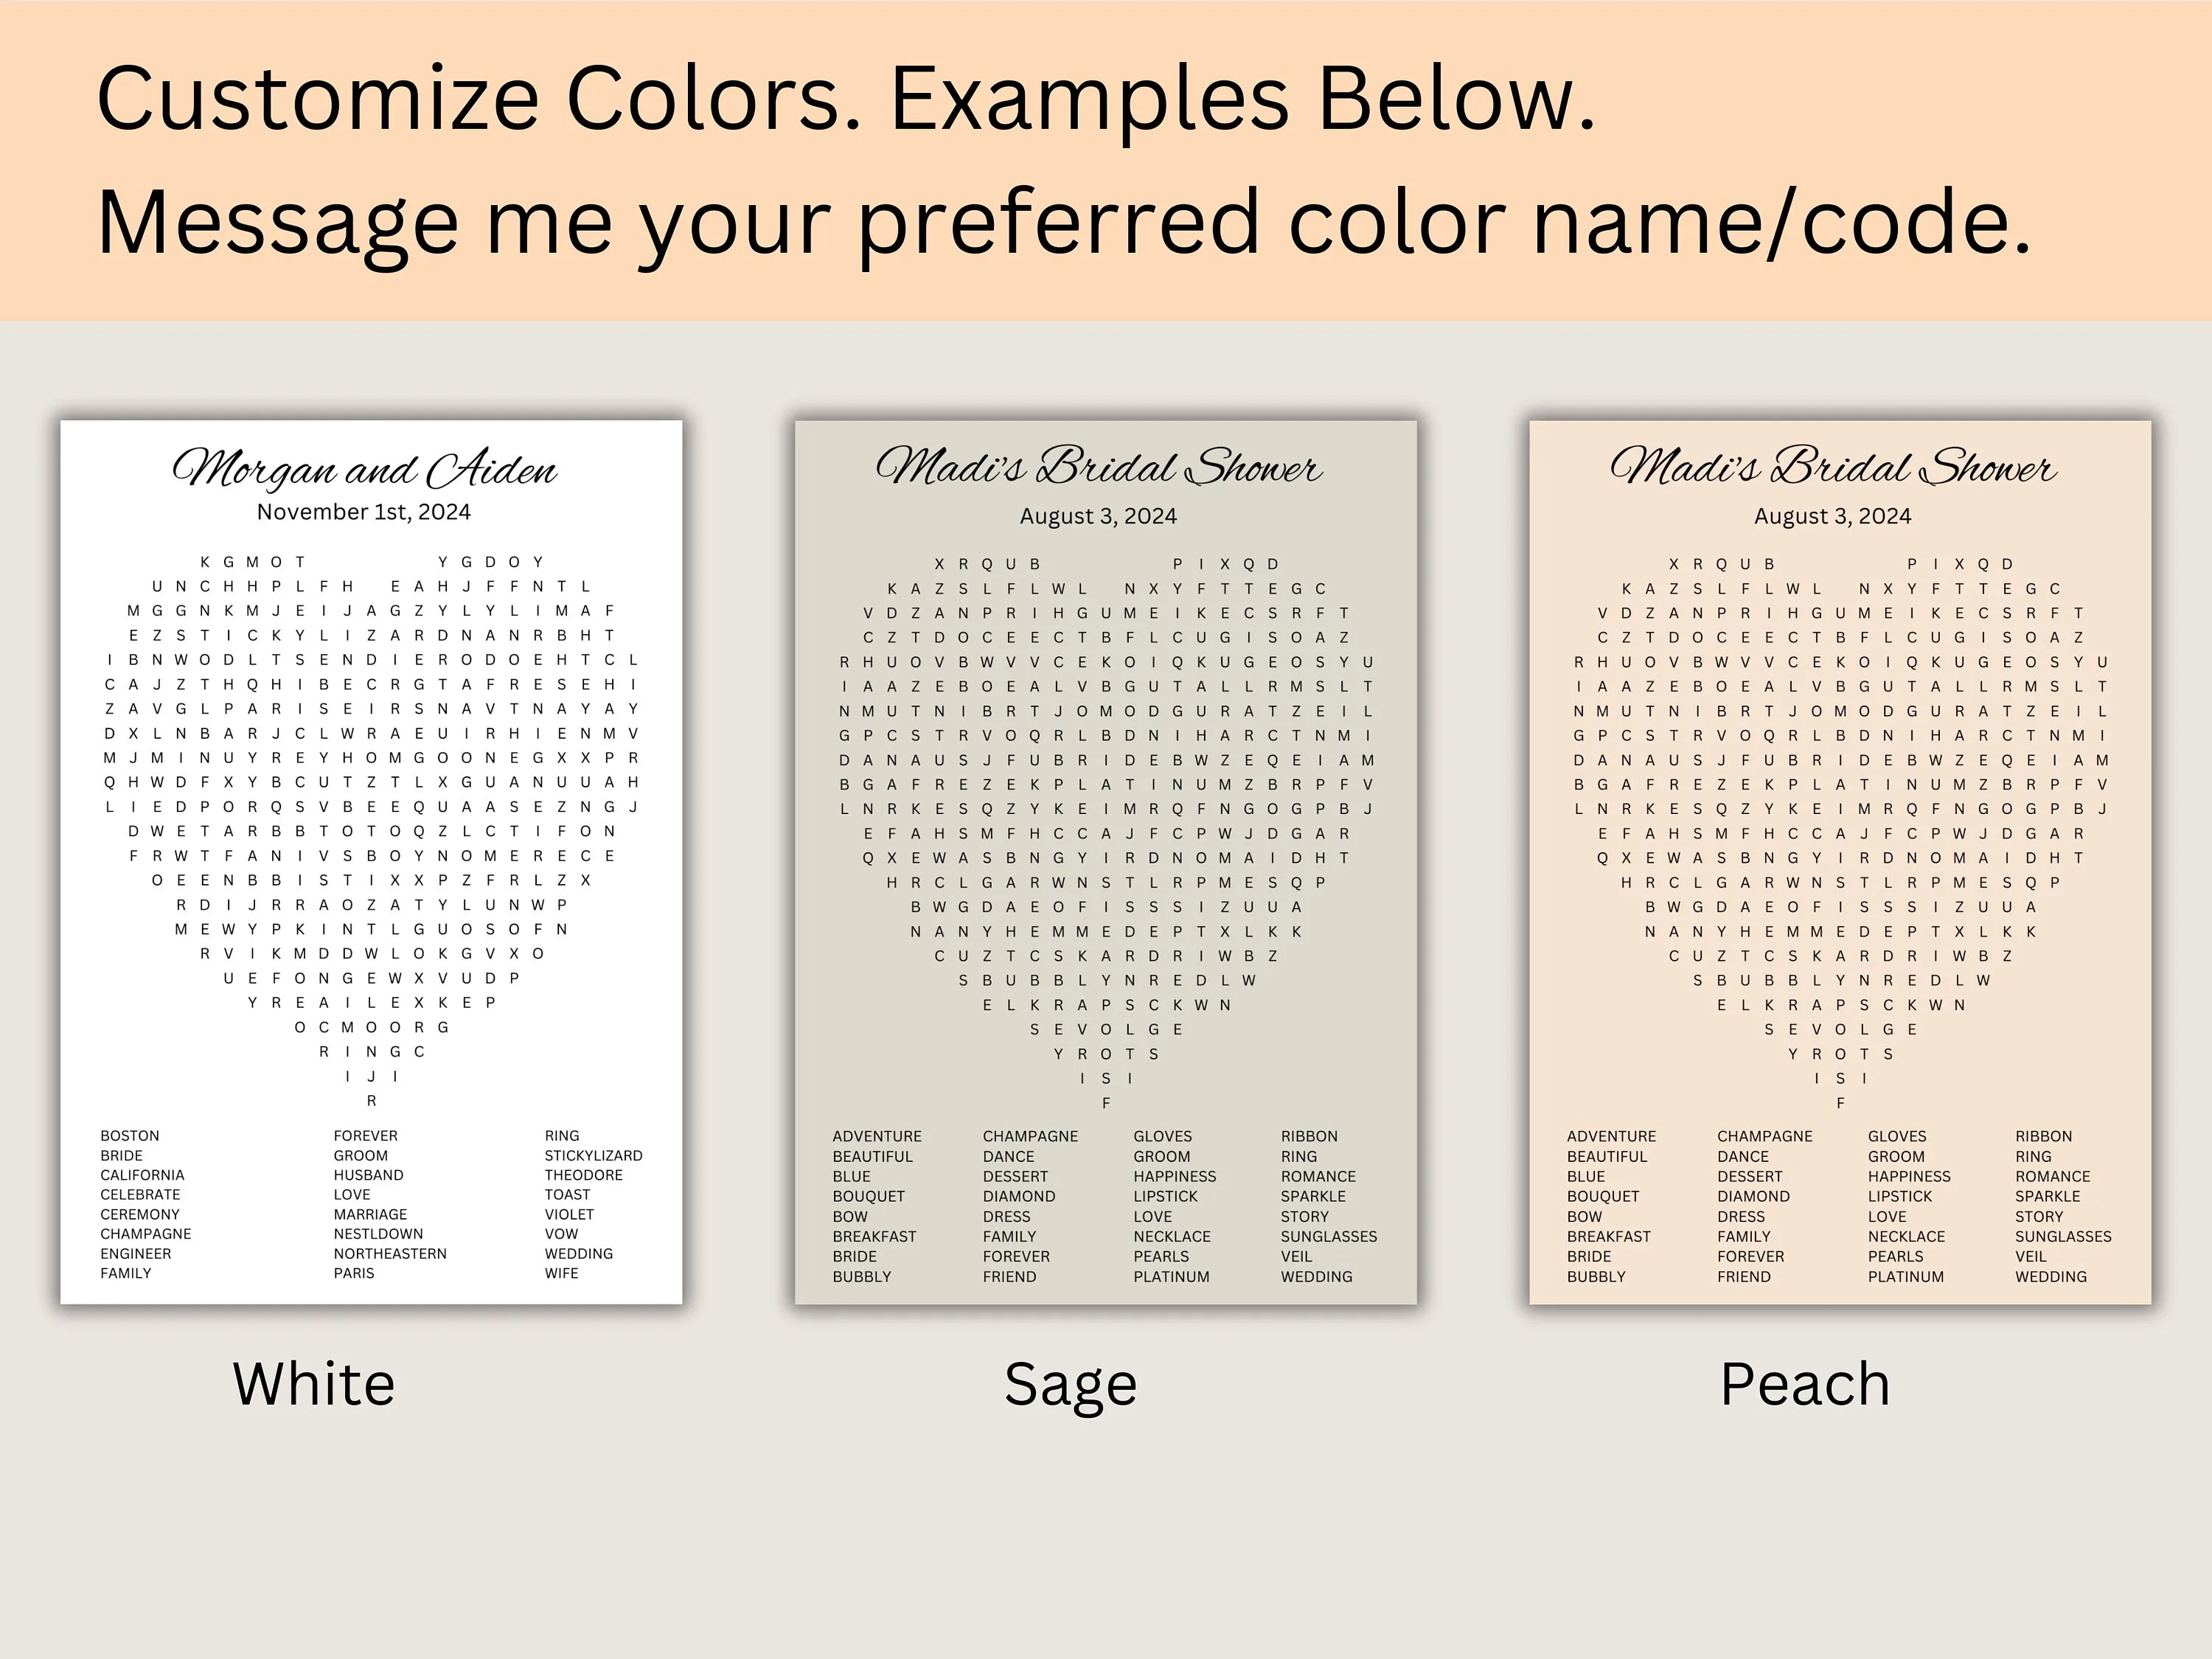This screenshot has width=2212, height=1659.
Task: Click the "November 1st, 2024" date
Action: [x=364, y=512]
